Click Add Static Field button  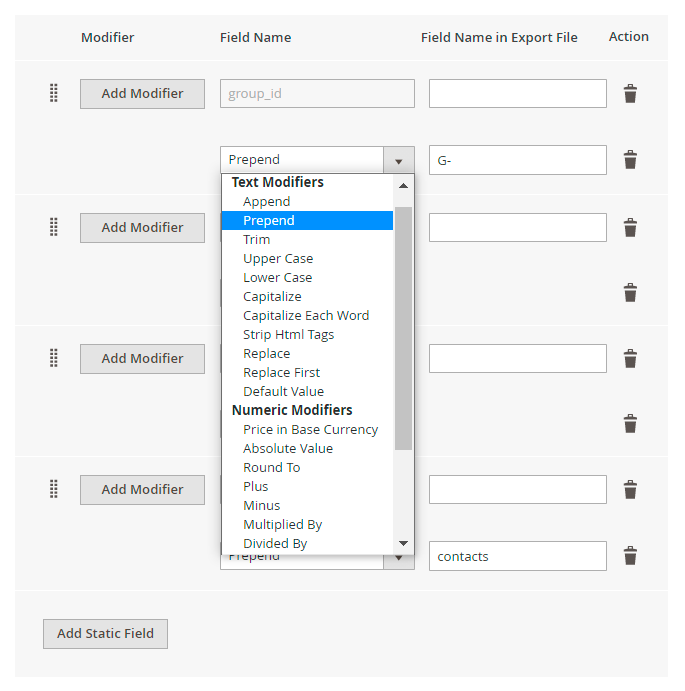(105, 633)
